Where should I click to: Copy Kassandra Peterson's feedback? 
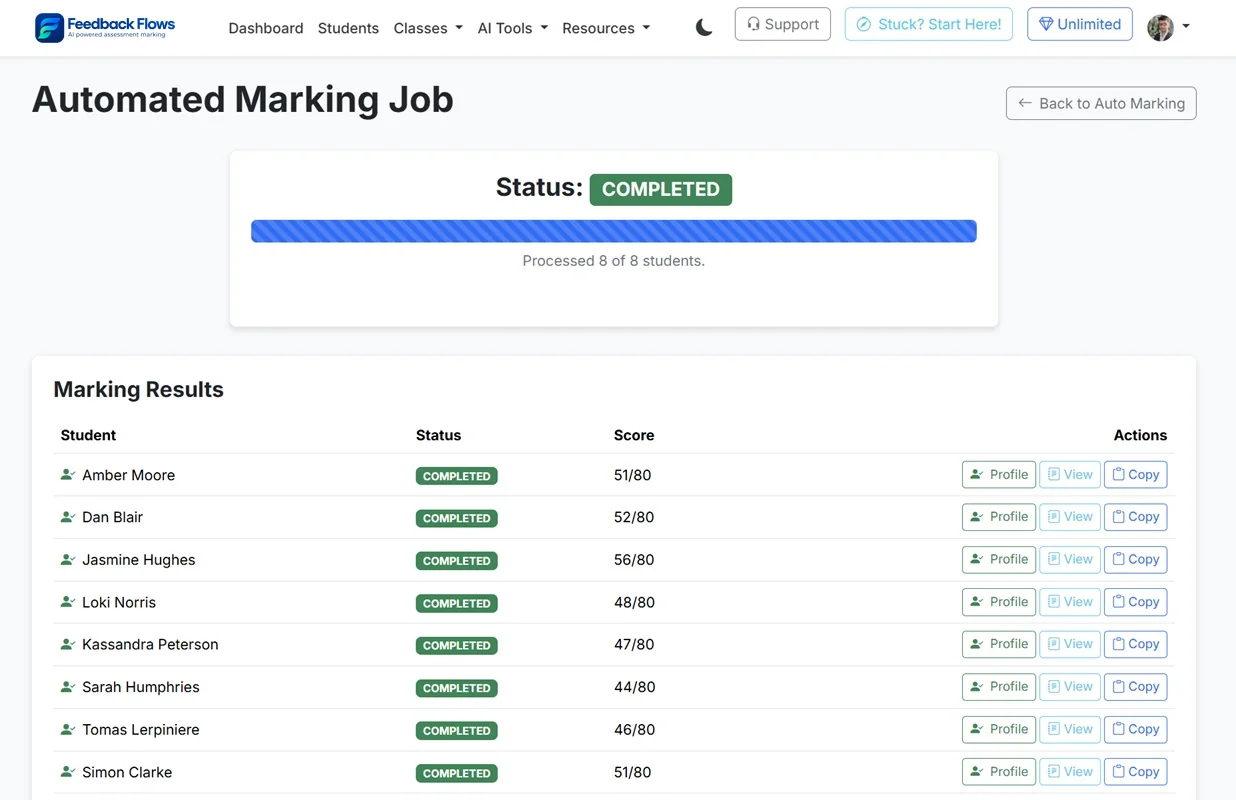tap(1135, 644)
